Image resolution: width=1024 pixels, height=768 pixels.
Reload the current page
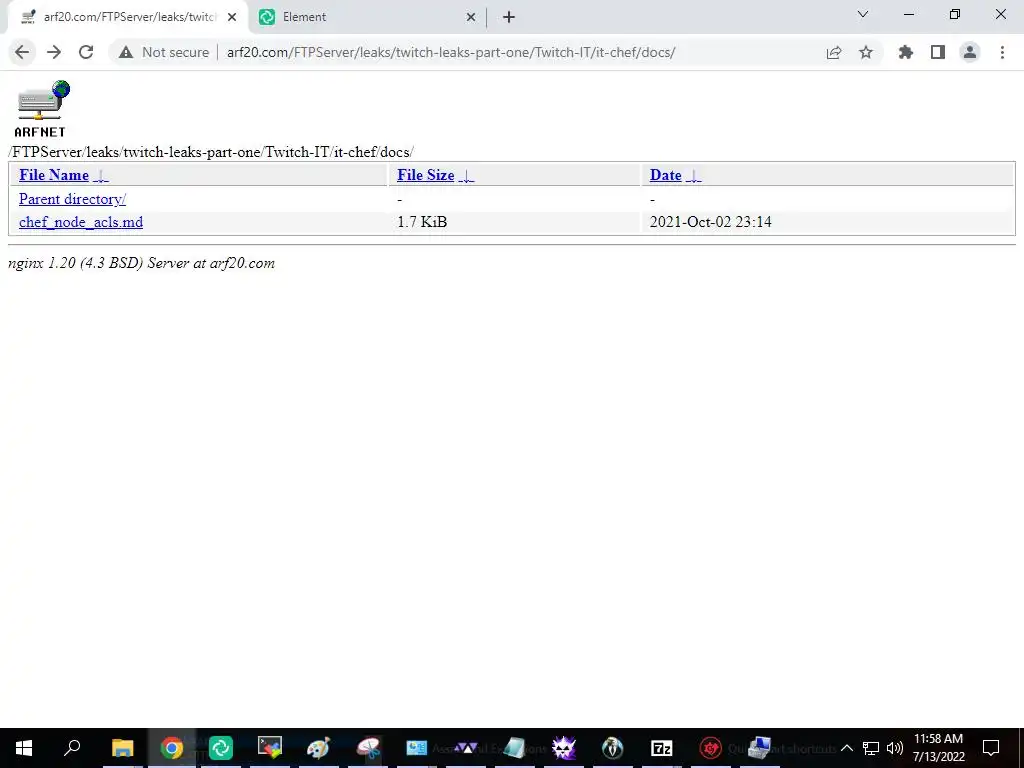[86, 52]
